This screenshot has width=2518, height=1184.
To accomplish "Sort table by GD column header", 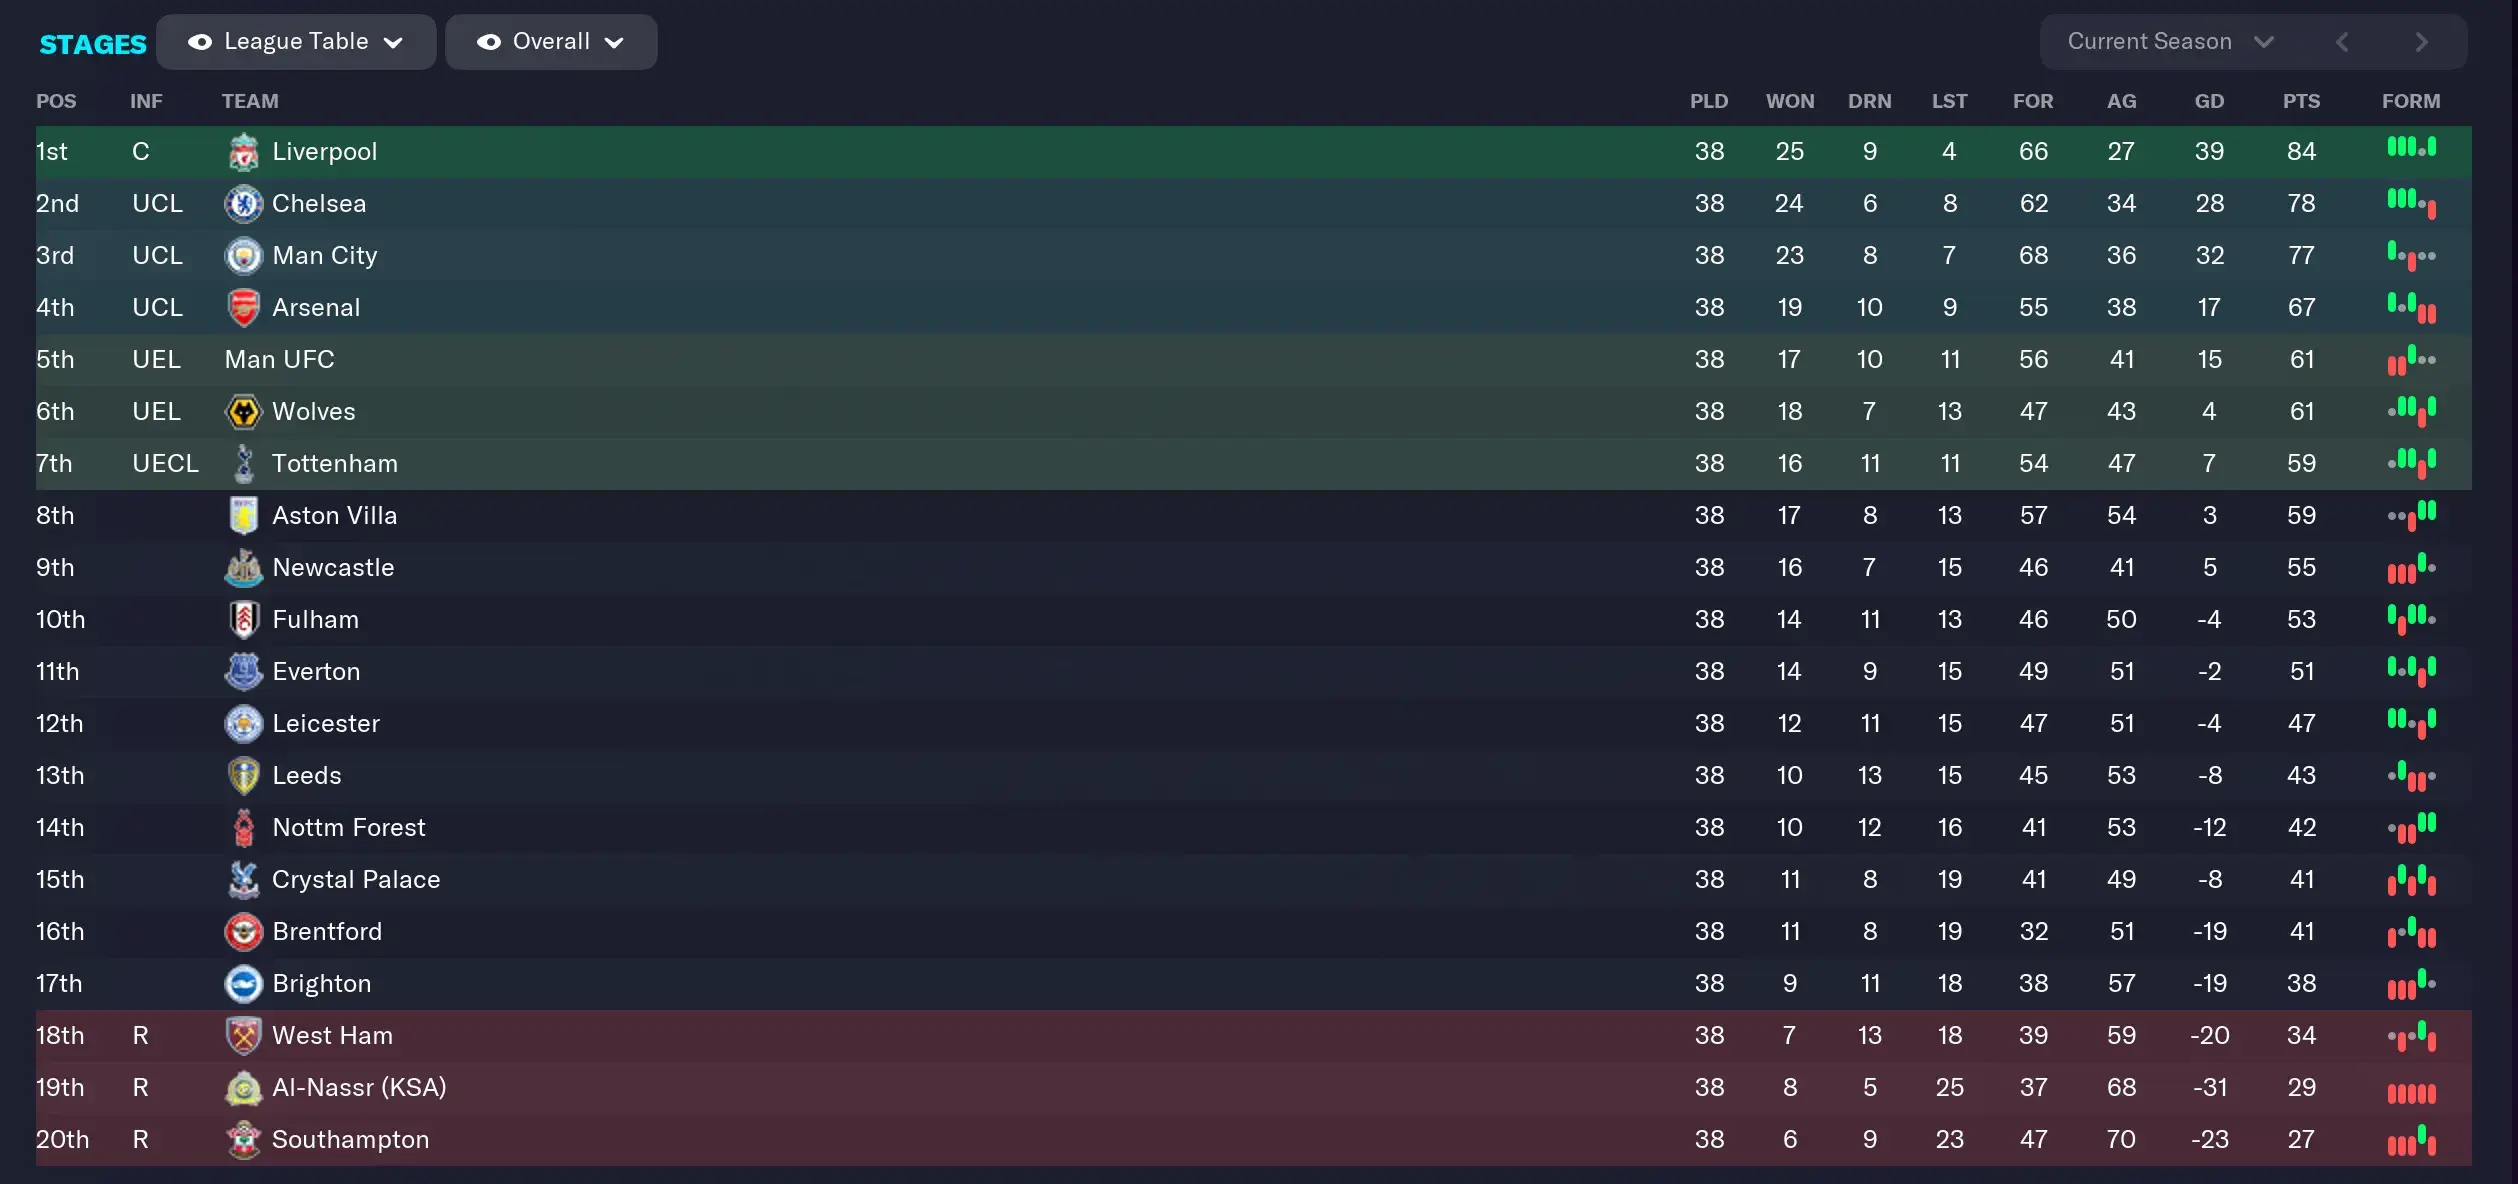I will [x=2209, y=101].
